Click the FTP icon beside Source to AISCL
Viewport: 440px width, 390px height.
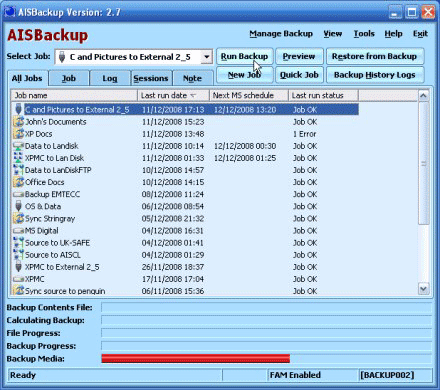(x=18, y=255)
